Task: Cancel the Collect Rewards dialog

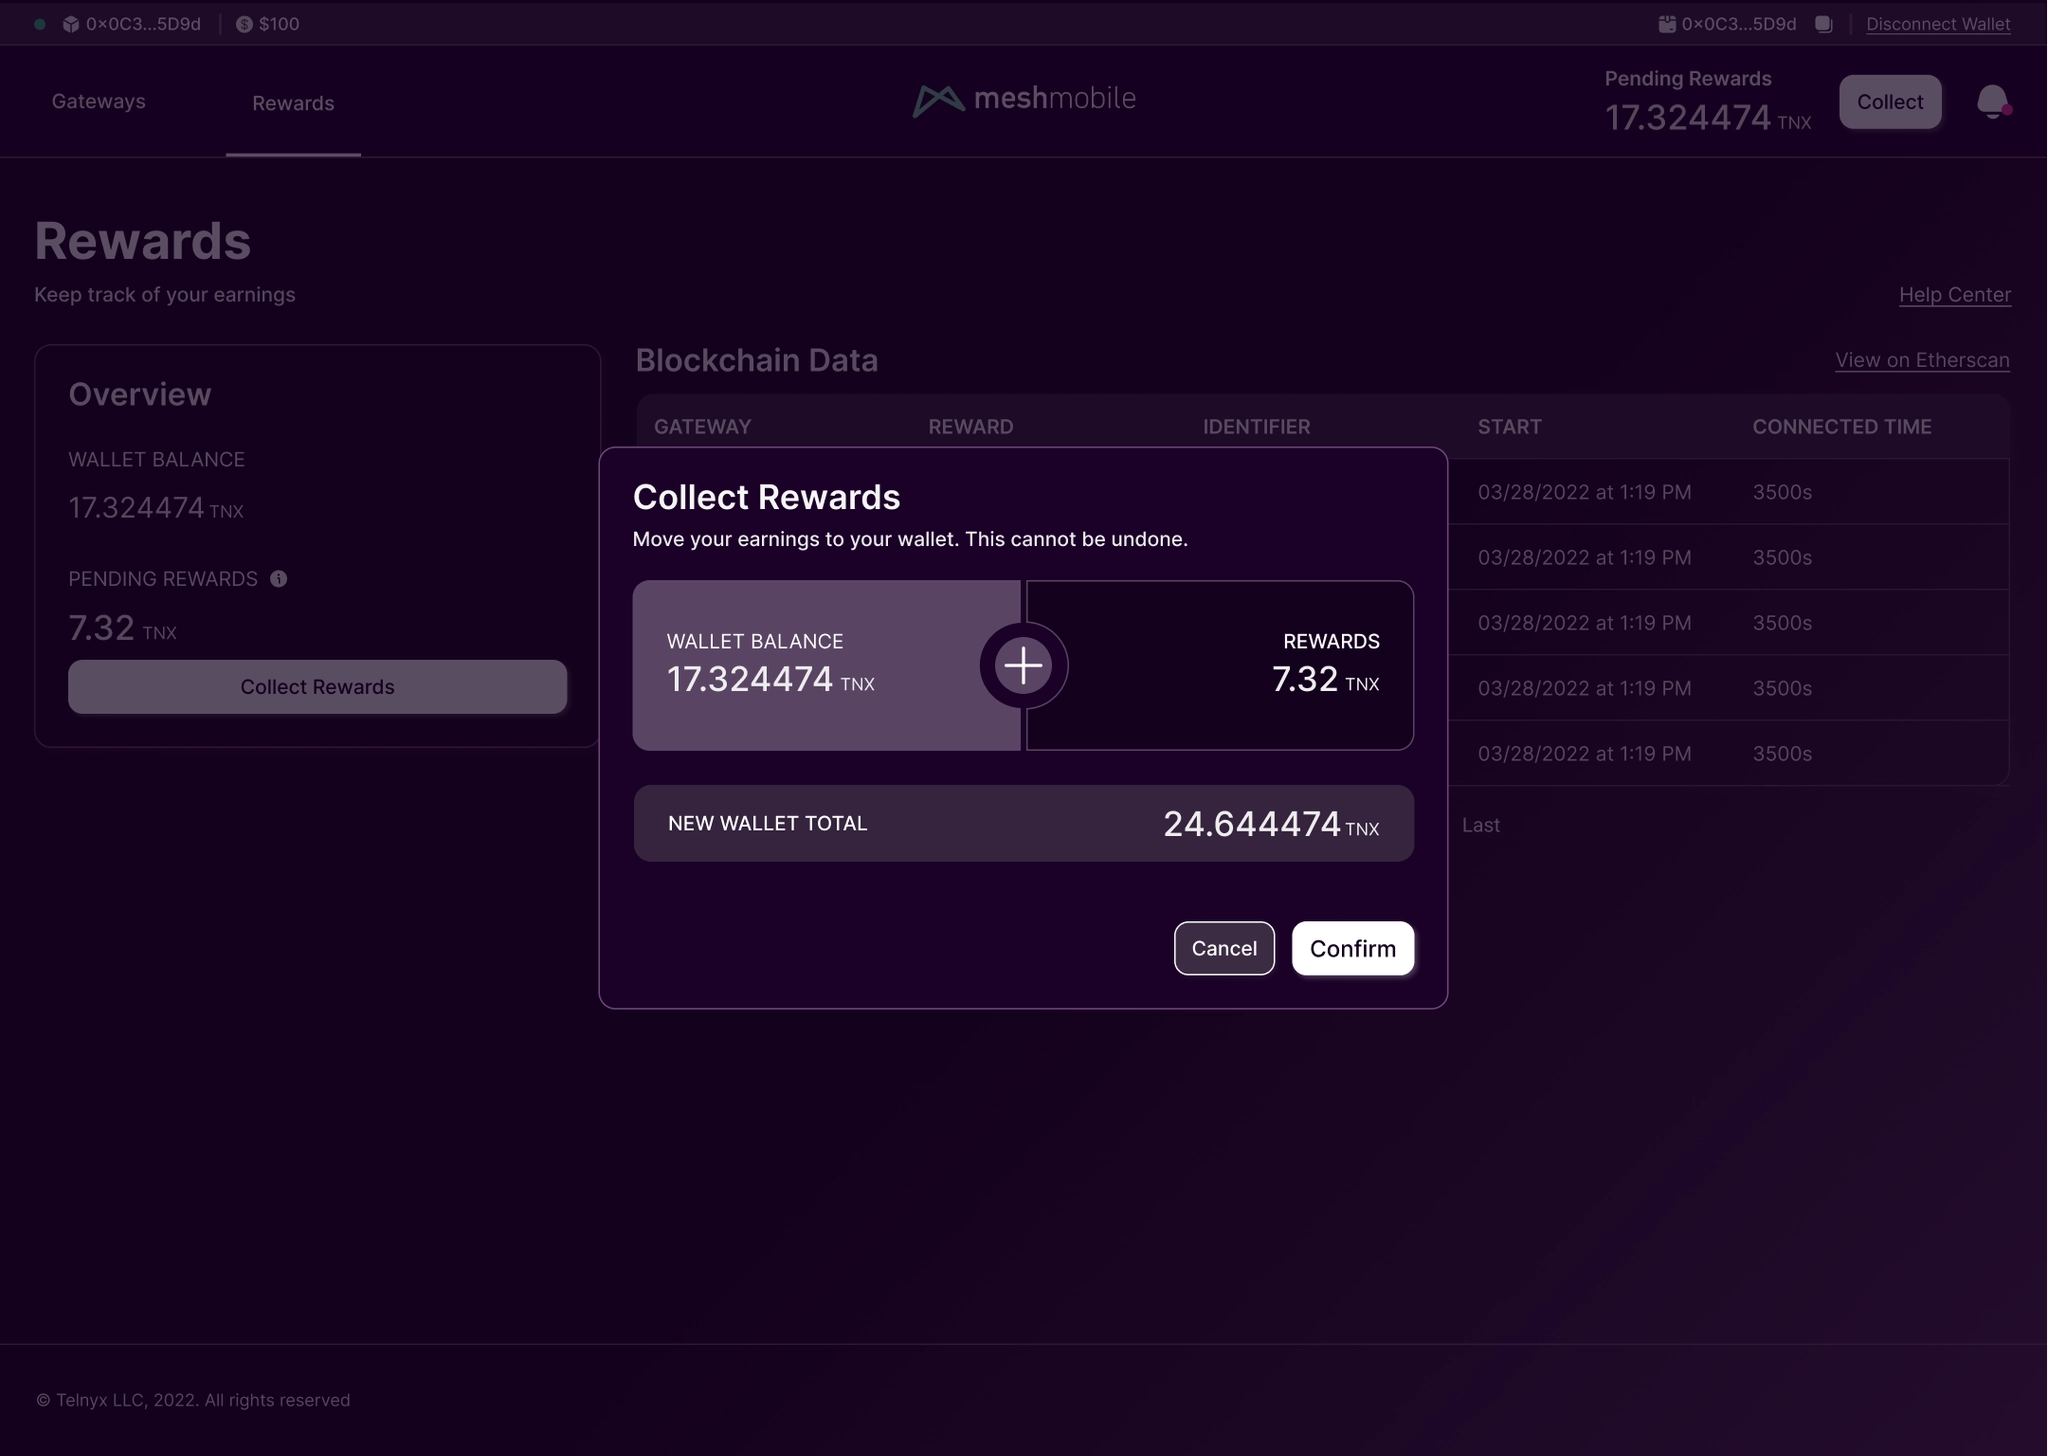Action: [1223, 948]
